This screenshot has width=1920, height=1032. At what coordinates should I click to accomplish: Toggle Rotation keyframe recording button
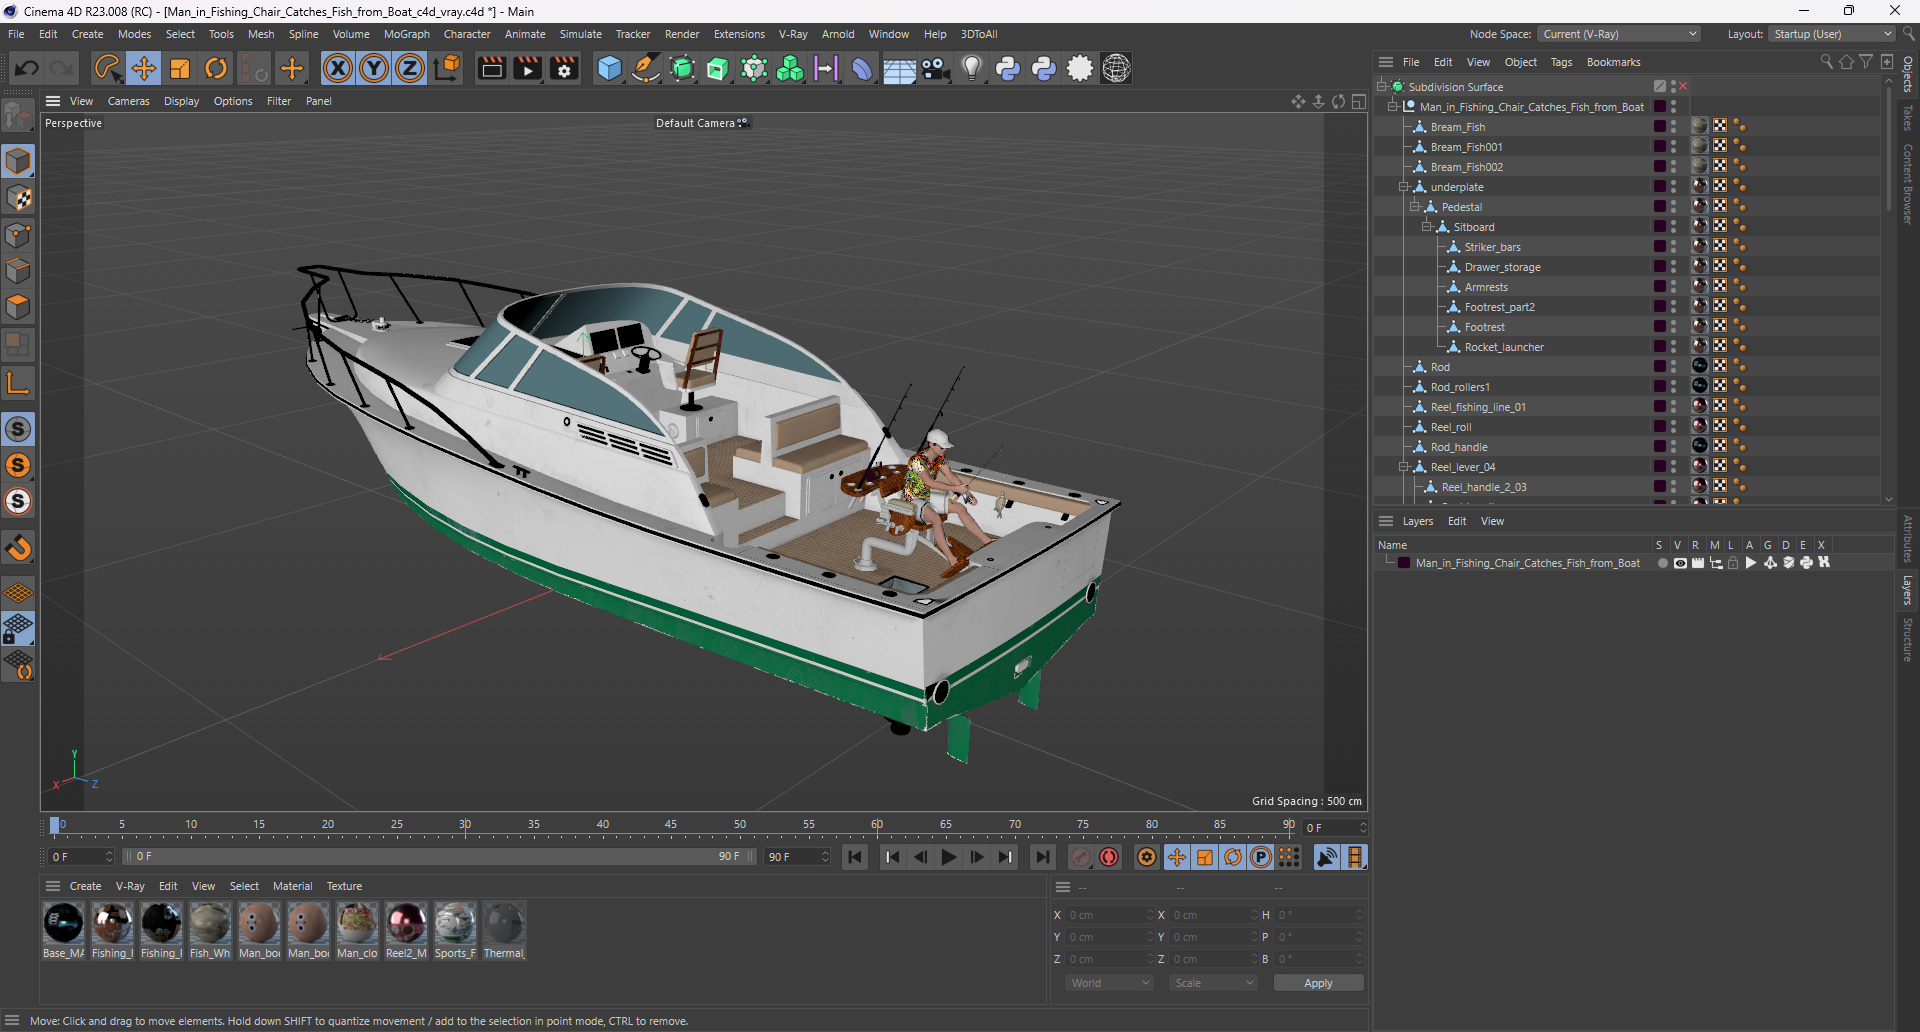click(1233, 857)
